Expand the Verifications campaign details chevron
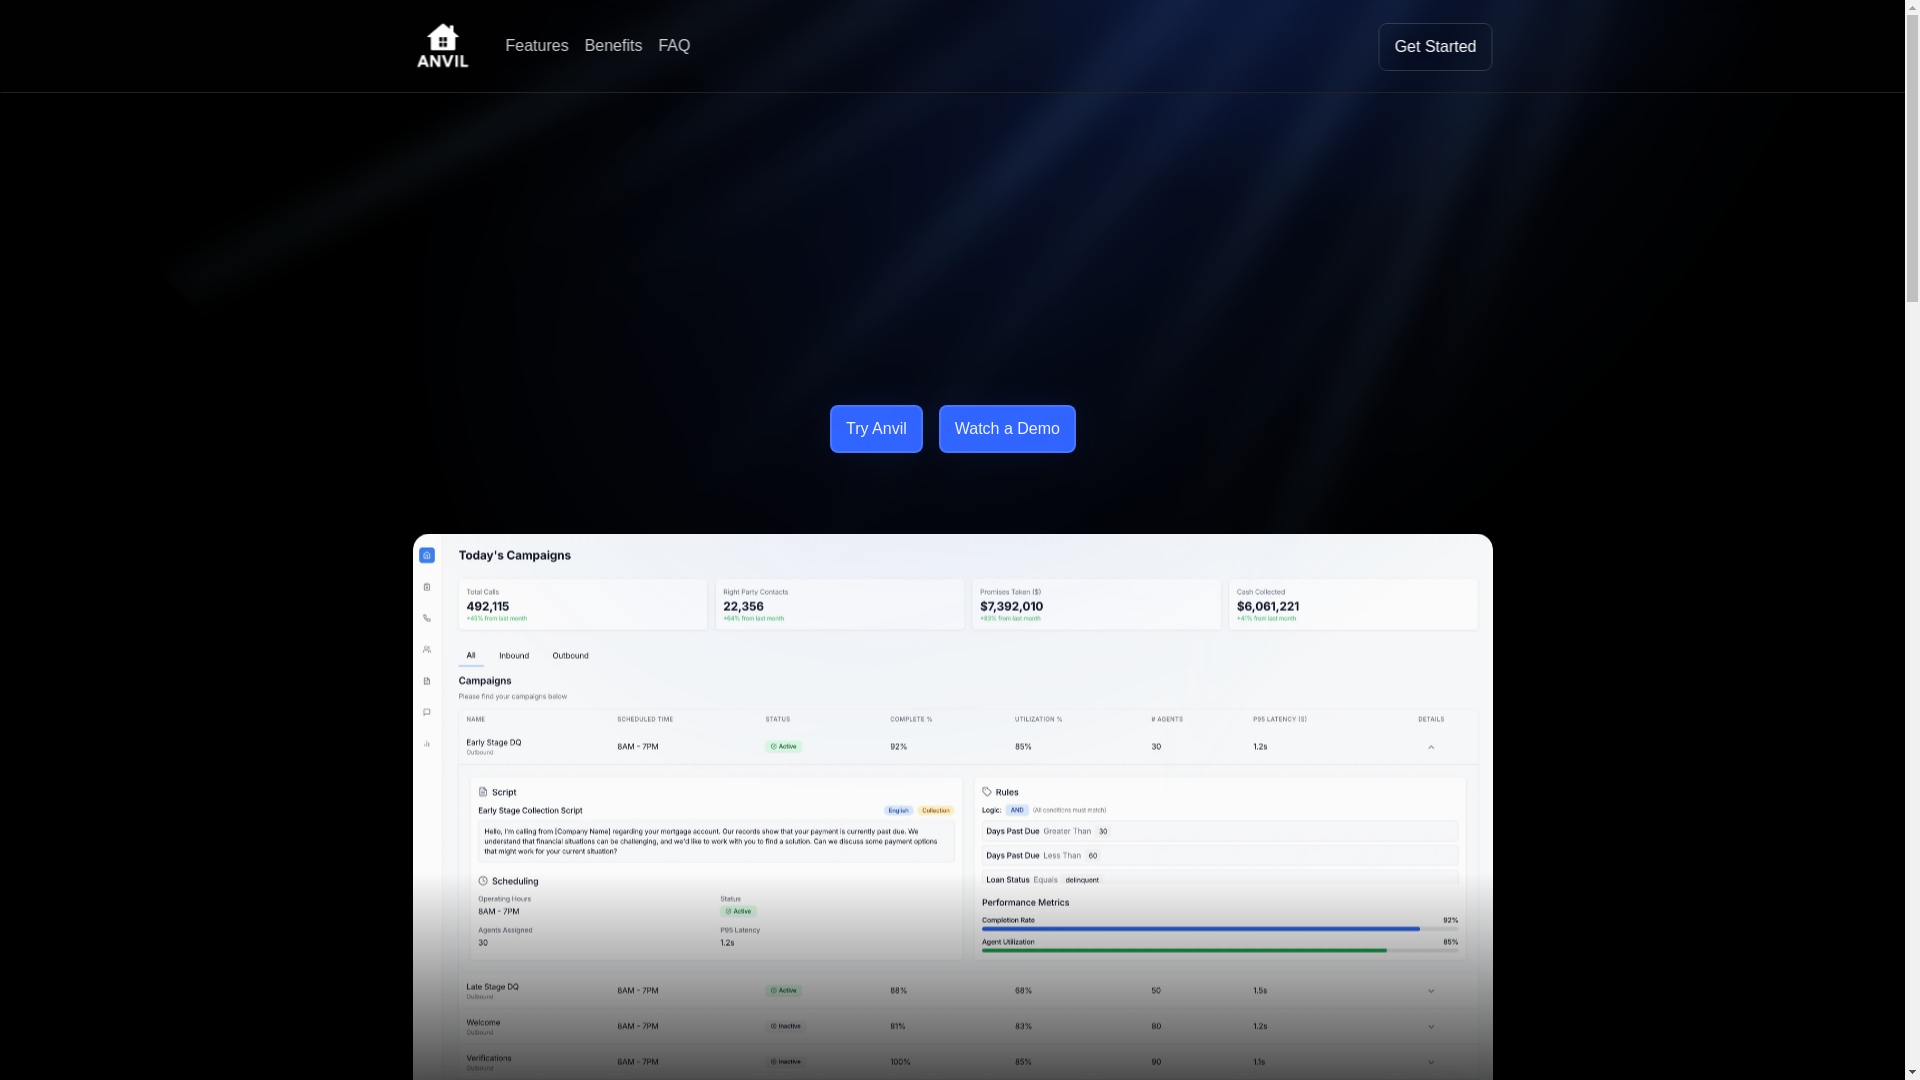Screen dimensions: 1920x1080 click(1431, 1062)
